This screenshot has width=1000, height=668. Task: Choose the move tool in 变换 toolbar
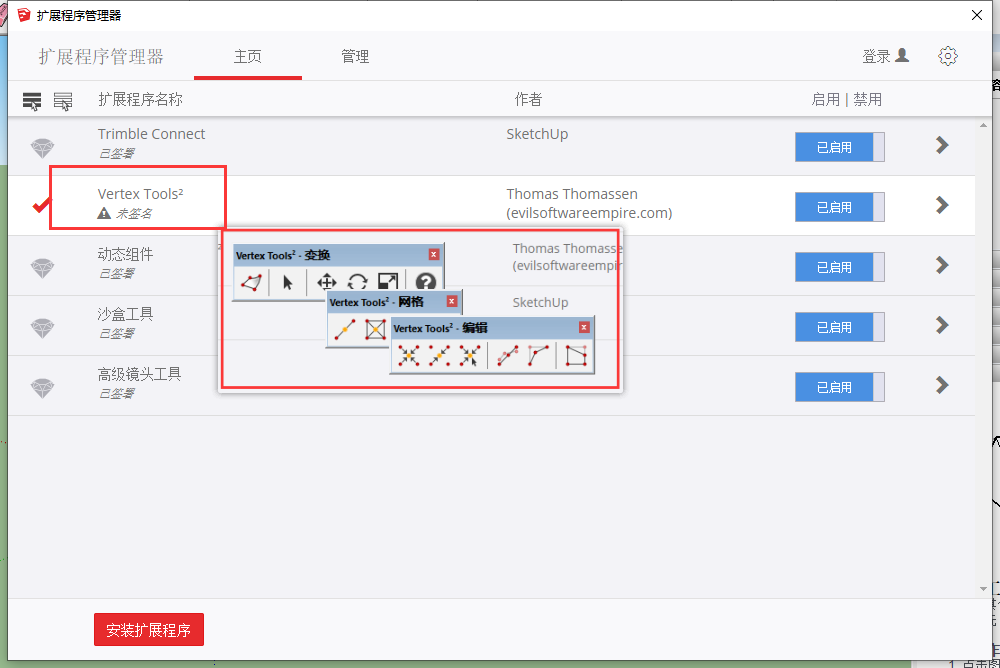(x=327, y=282)
